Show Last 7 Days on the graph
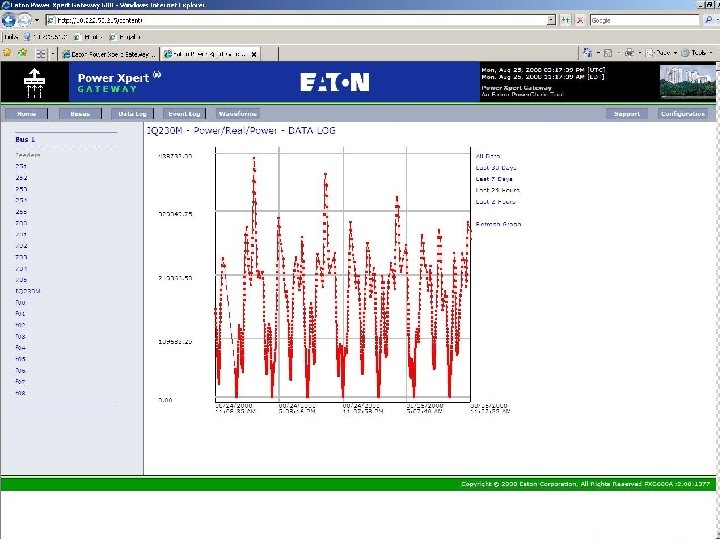This screenshot has height=540, width=720. (494, 179)
